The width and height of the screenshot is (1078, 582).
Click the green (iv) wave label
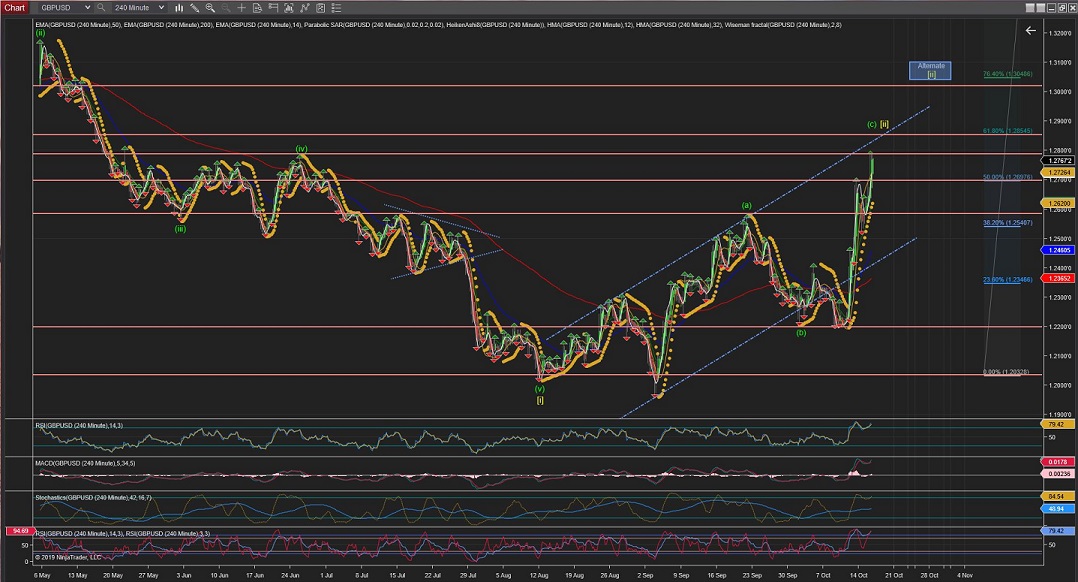tap(301, 148)
